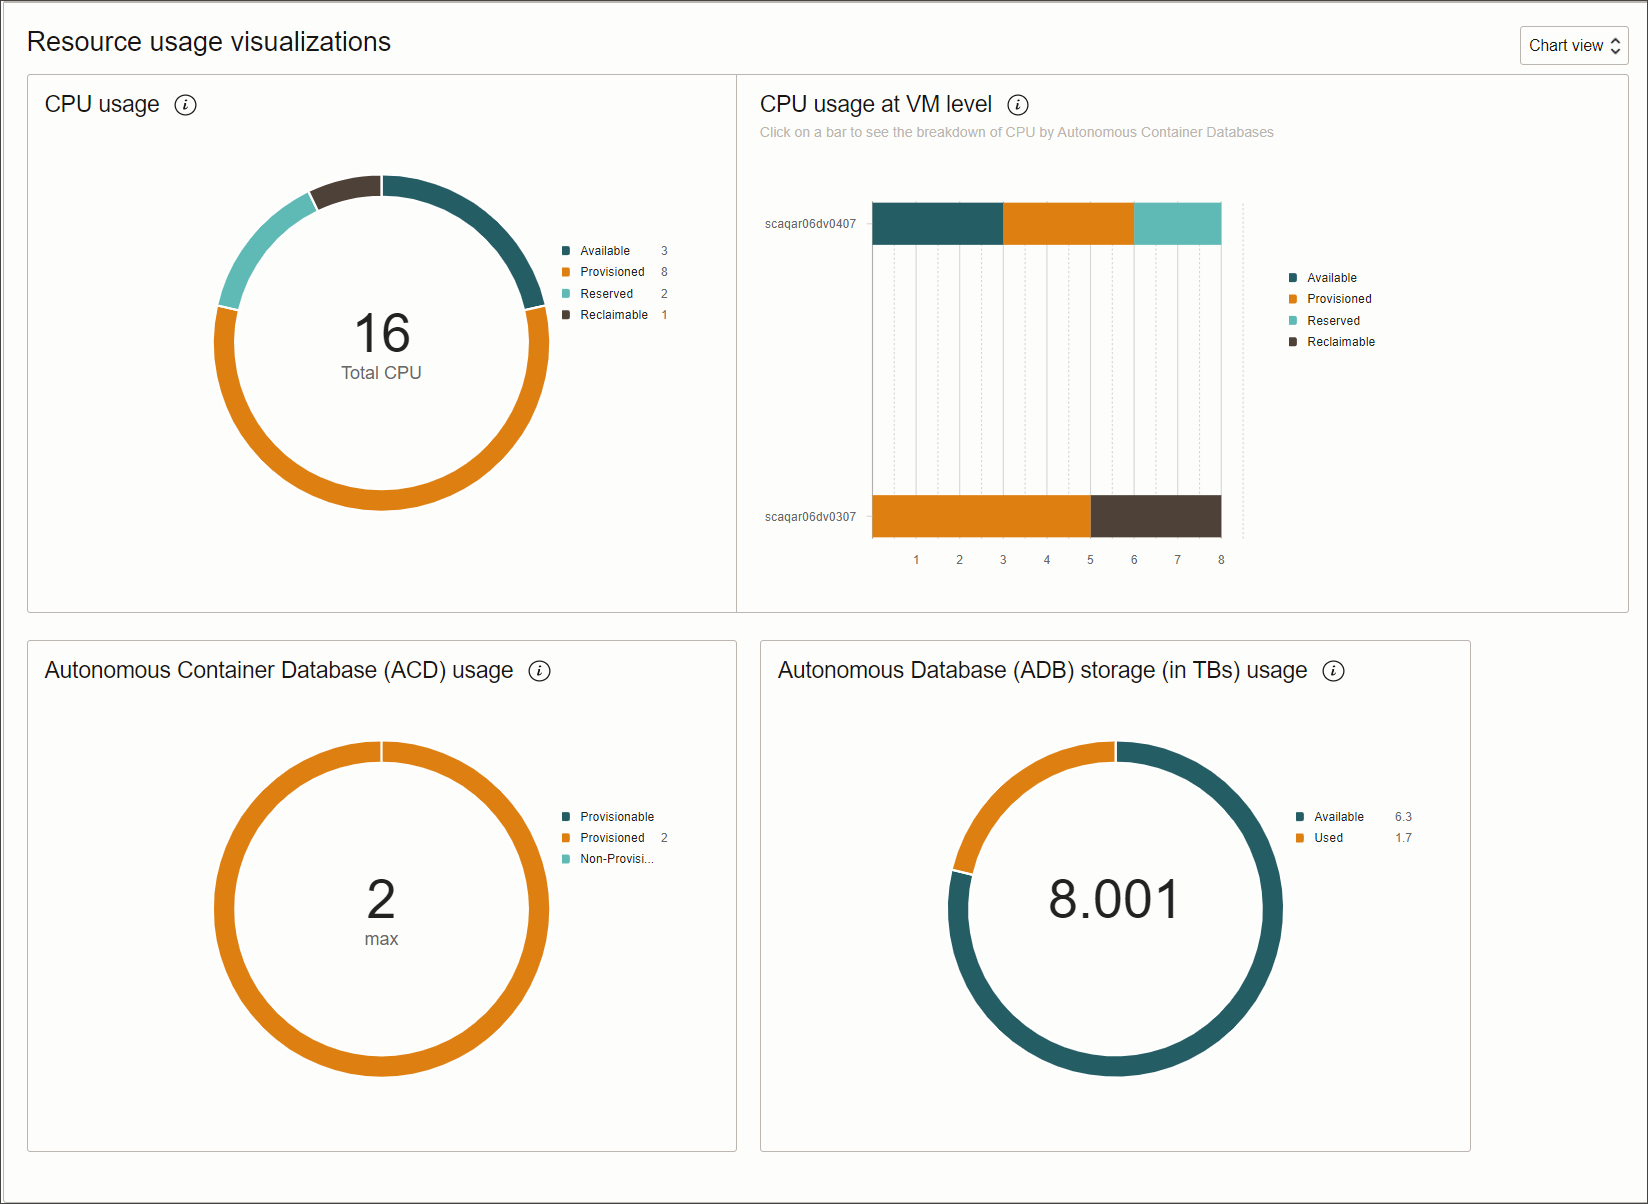The image size is (1648, 1204).
Task: Click the Resource usage visualizations heading
Action: pyautogui.click(x=209, y=42)
